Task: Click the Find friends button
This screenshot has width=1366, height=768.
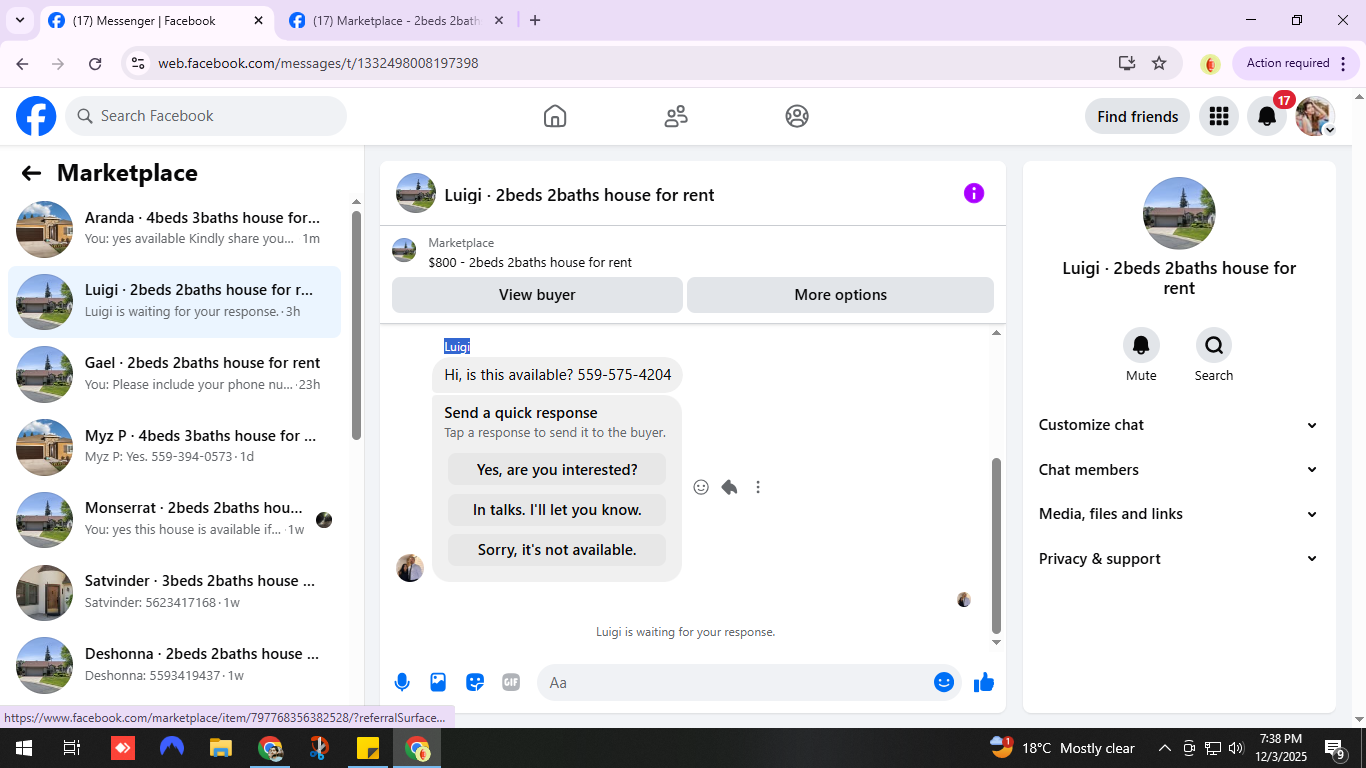Action: coord(1137,116)
